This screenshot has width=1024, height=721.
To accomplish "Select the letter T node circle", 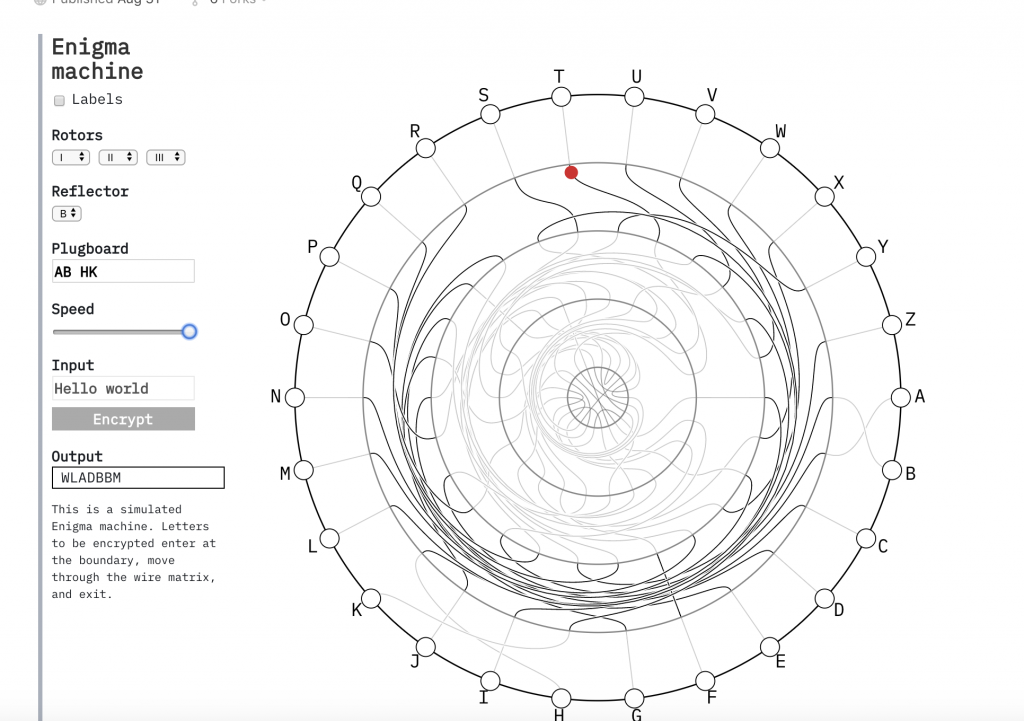I will point(561,97).
